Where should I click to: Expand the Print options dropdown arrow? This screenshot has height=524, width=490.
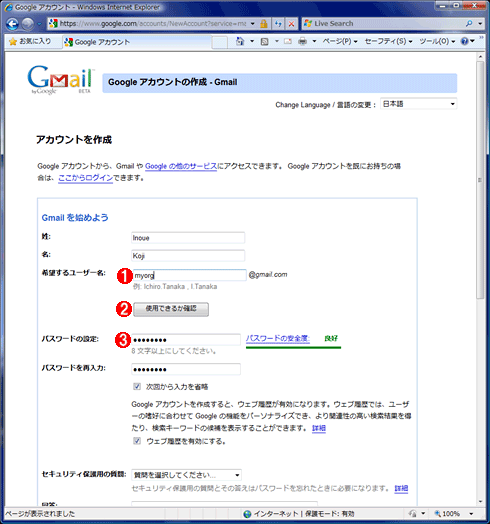tap(314, 41)
